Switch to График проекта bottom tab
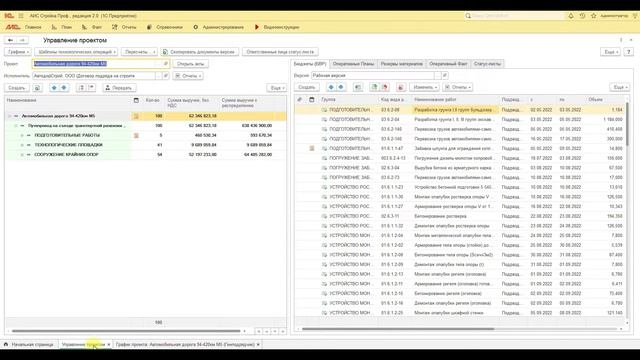The width and height of the screenshot is (640, 360). [x=188, y=344]
